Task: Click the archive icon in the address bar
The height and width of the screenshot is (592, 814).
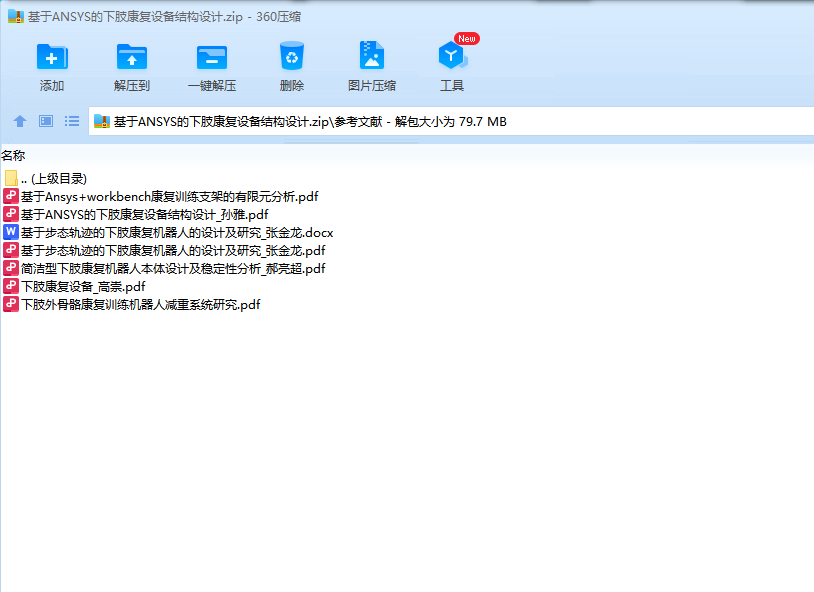Action: tap(102, 122)
